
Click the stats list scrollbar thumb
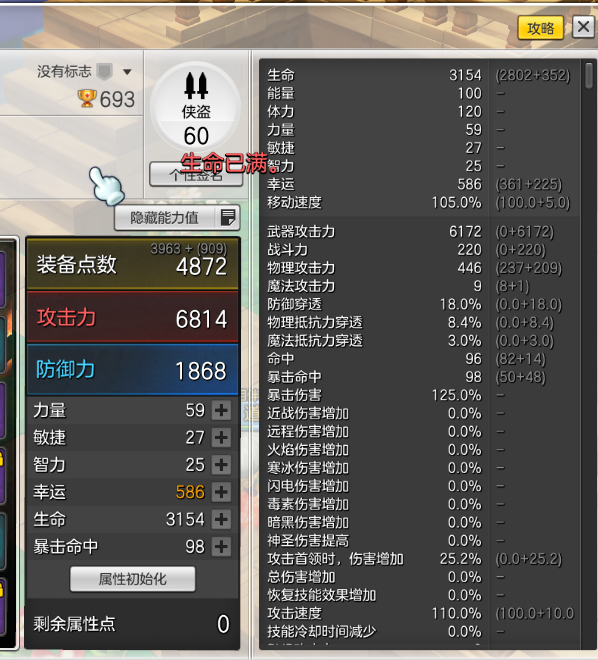589,75
